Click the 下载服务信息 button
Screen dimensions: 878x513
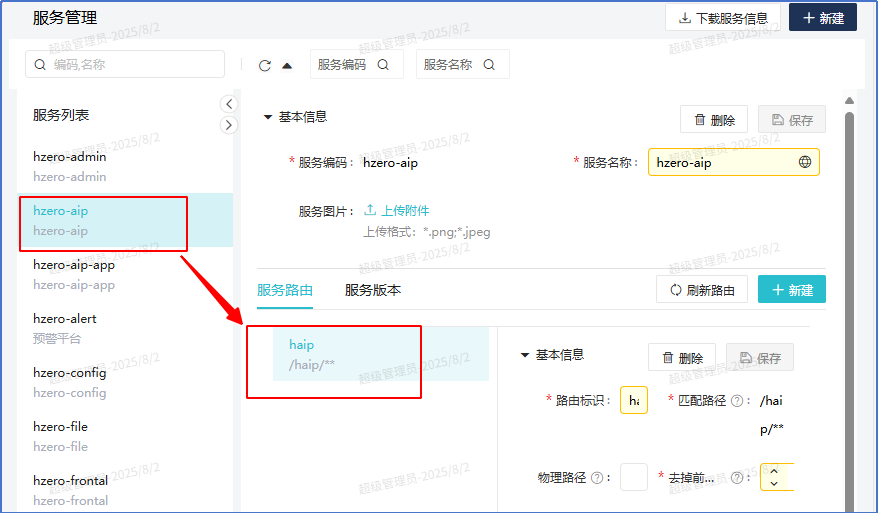[722, 18]
